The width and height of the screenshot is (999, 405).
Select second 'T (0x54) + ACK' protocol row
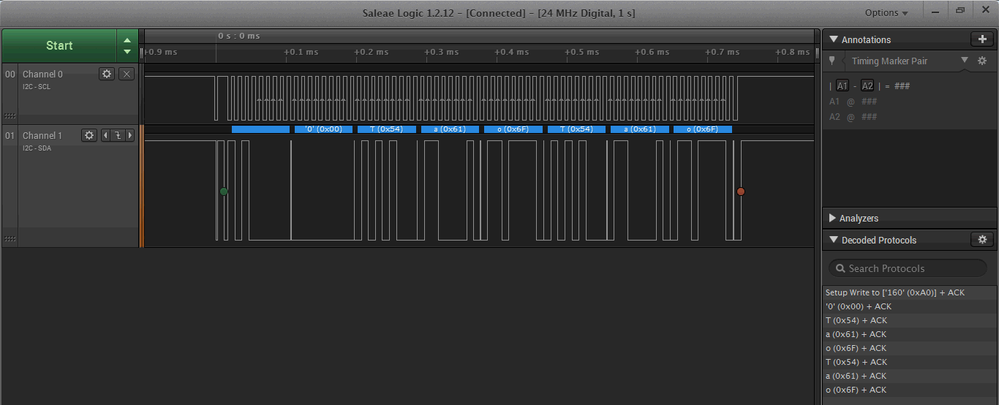pyautogui.click(x=910, y=362)
